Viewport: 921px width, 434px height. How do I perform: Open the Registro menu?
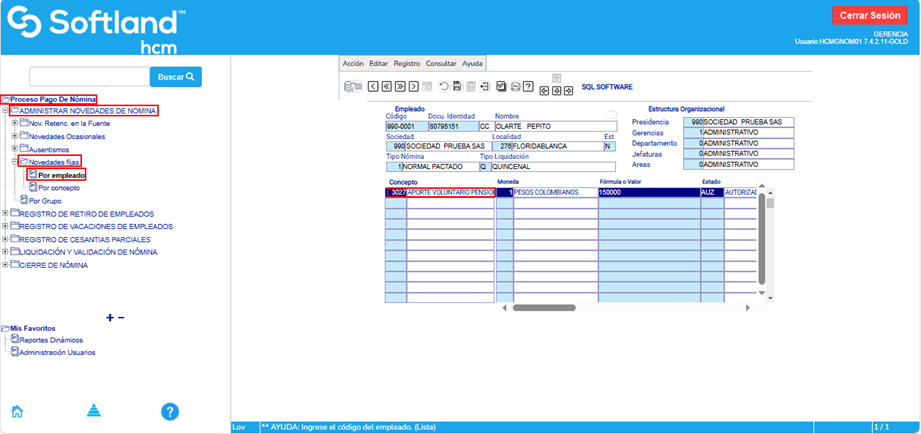[x=406, y=63]
